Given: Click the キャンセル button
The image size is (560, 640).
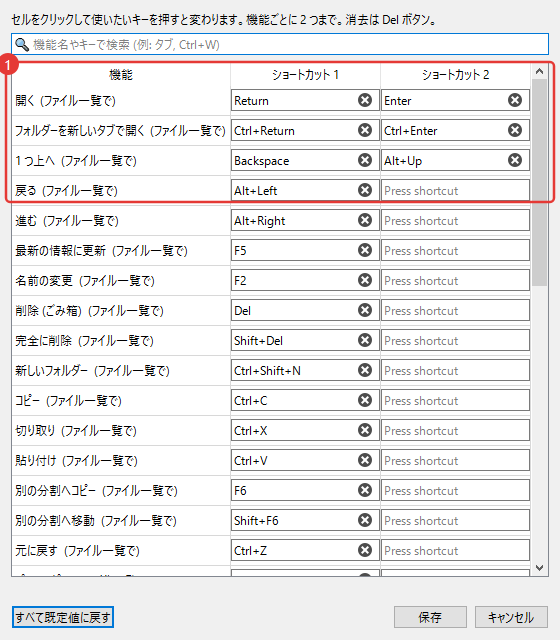Looking at the screenshot, I should click(511, 617).
